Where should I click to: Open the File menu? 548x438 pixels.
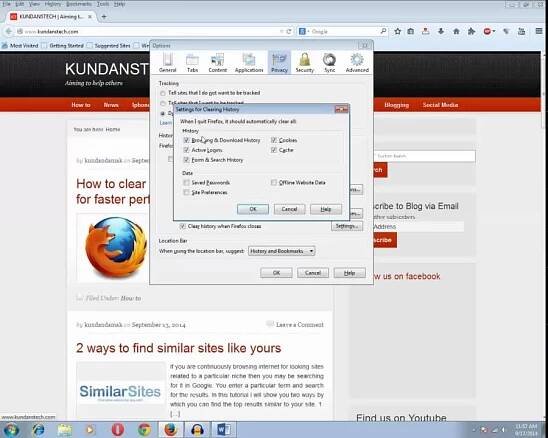(x=6, y=4)
